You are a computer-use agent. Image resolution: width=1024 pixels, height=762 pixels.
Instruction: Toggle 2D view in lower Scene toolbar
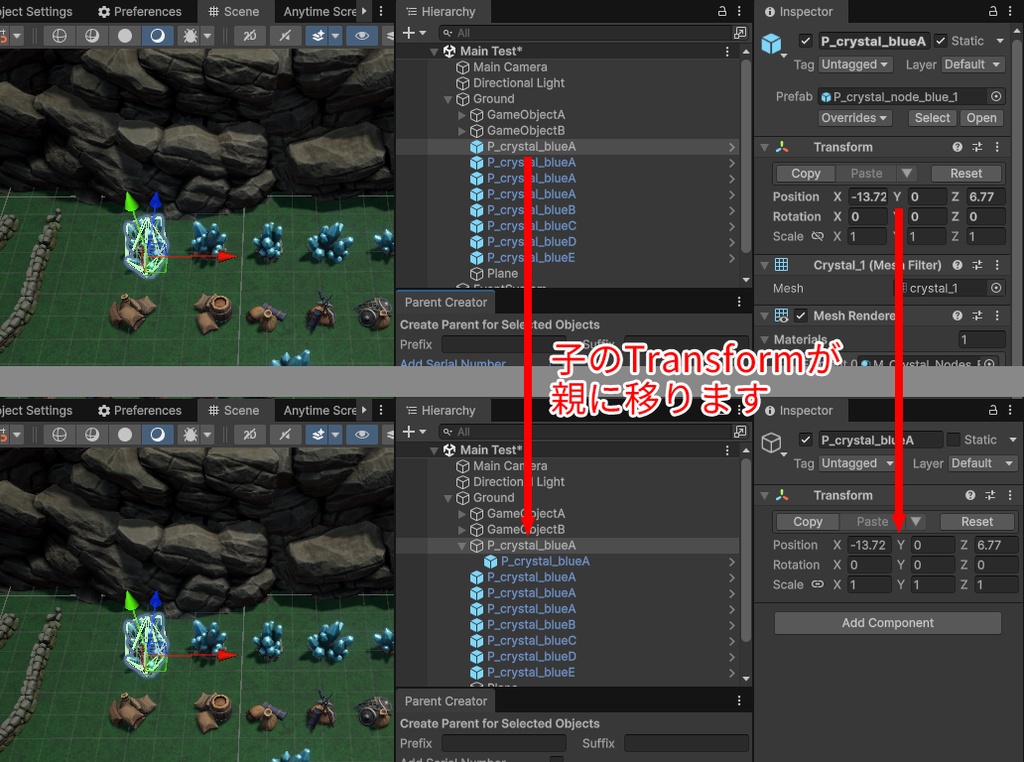[x=249, y=435]
